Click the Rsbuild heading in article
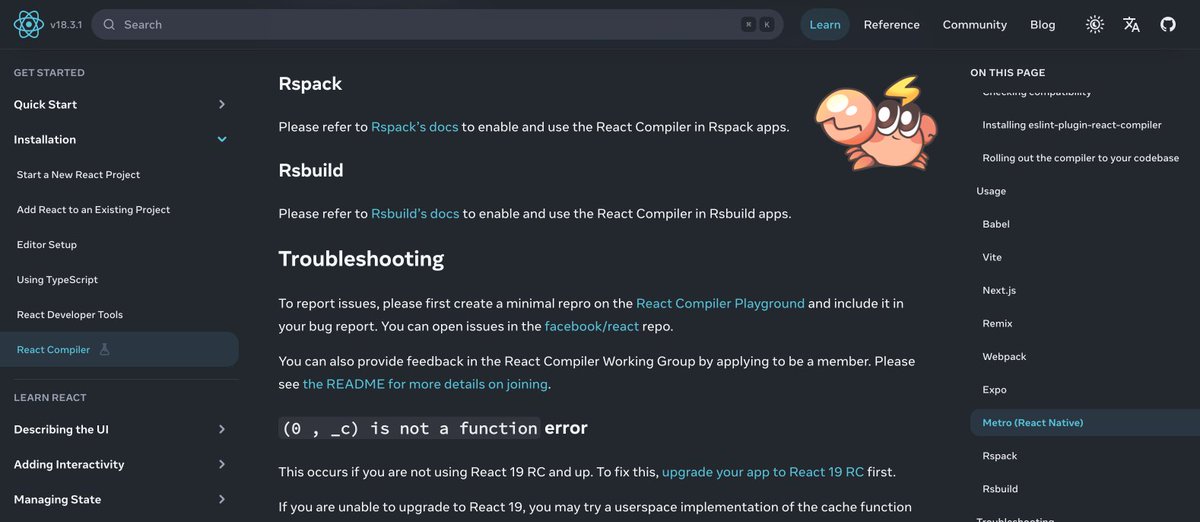The height and width of the screenshot is (522, 1200). pyautogui.click(x=311, y=170)
